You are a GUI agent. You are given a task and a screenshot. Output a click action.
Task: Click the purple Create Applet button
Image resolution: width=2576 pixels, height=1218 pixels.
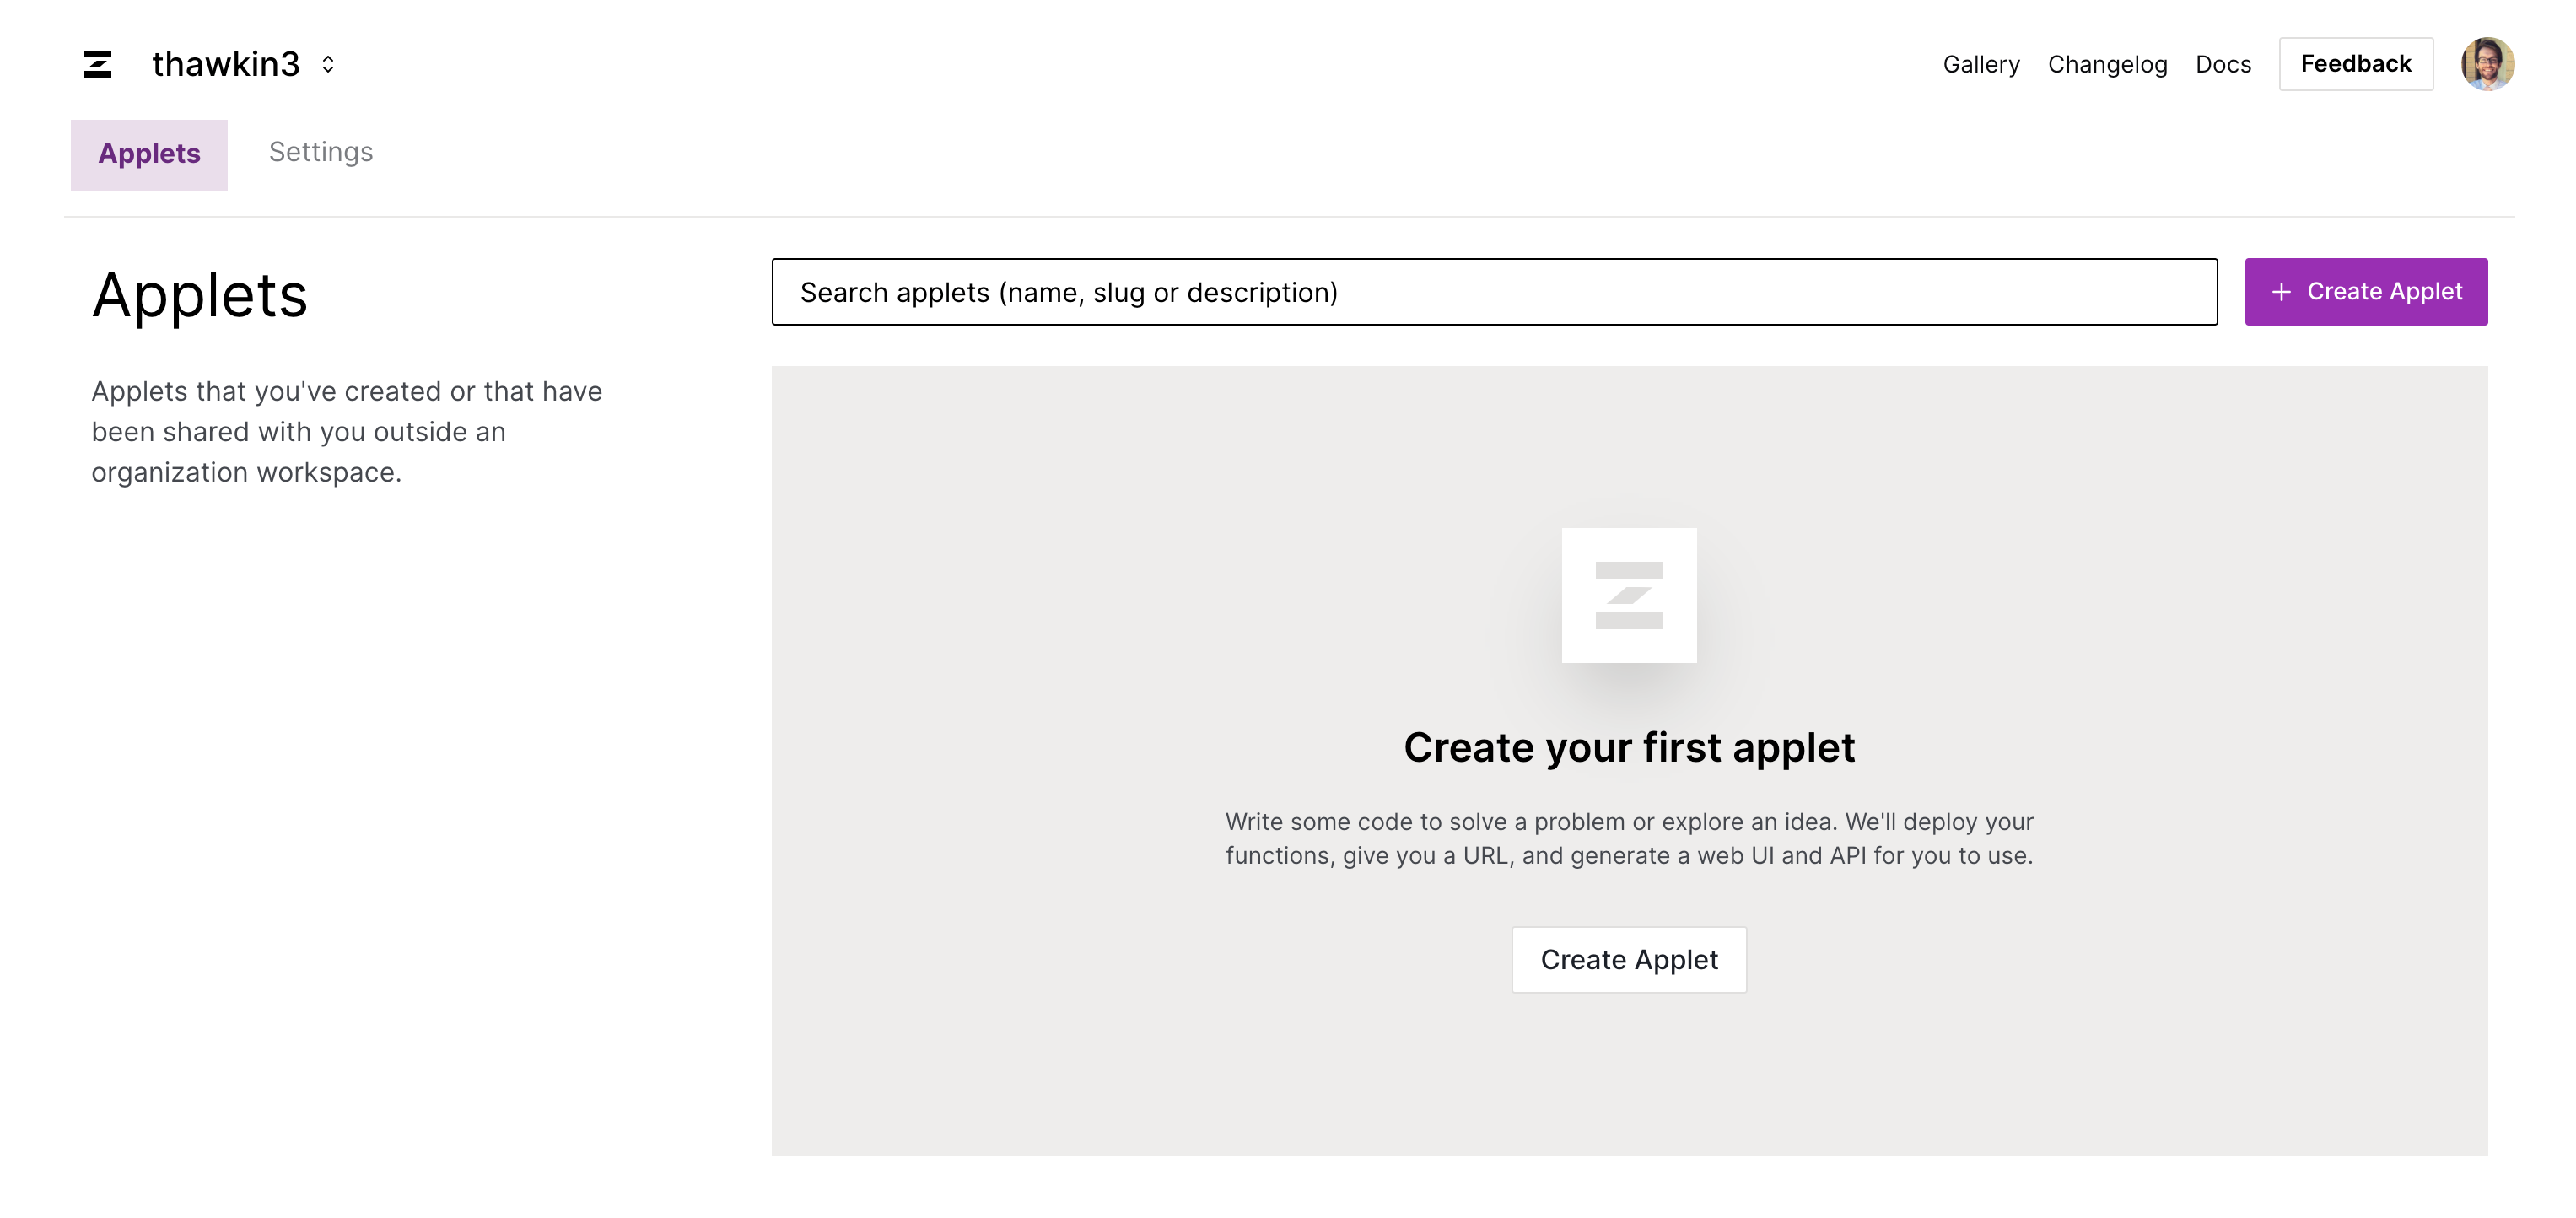pos(2384,292)
